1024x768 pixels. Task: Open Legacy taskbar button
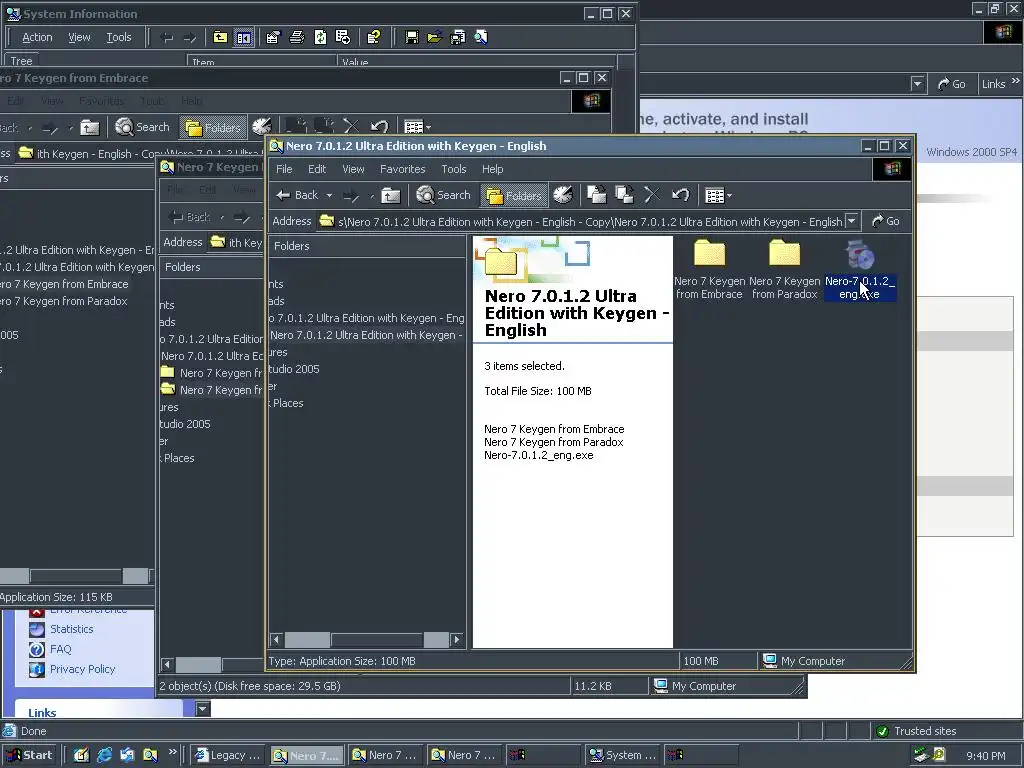pos(229,755)
